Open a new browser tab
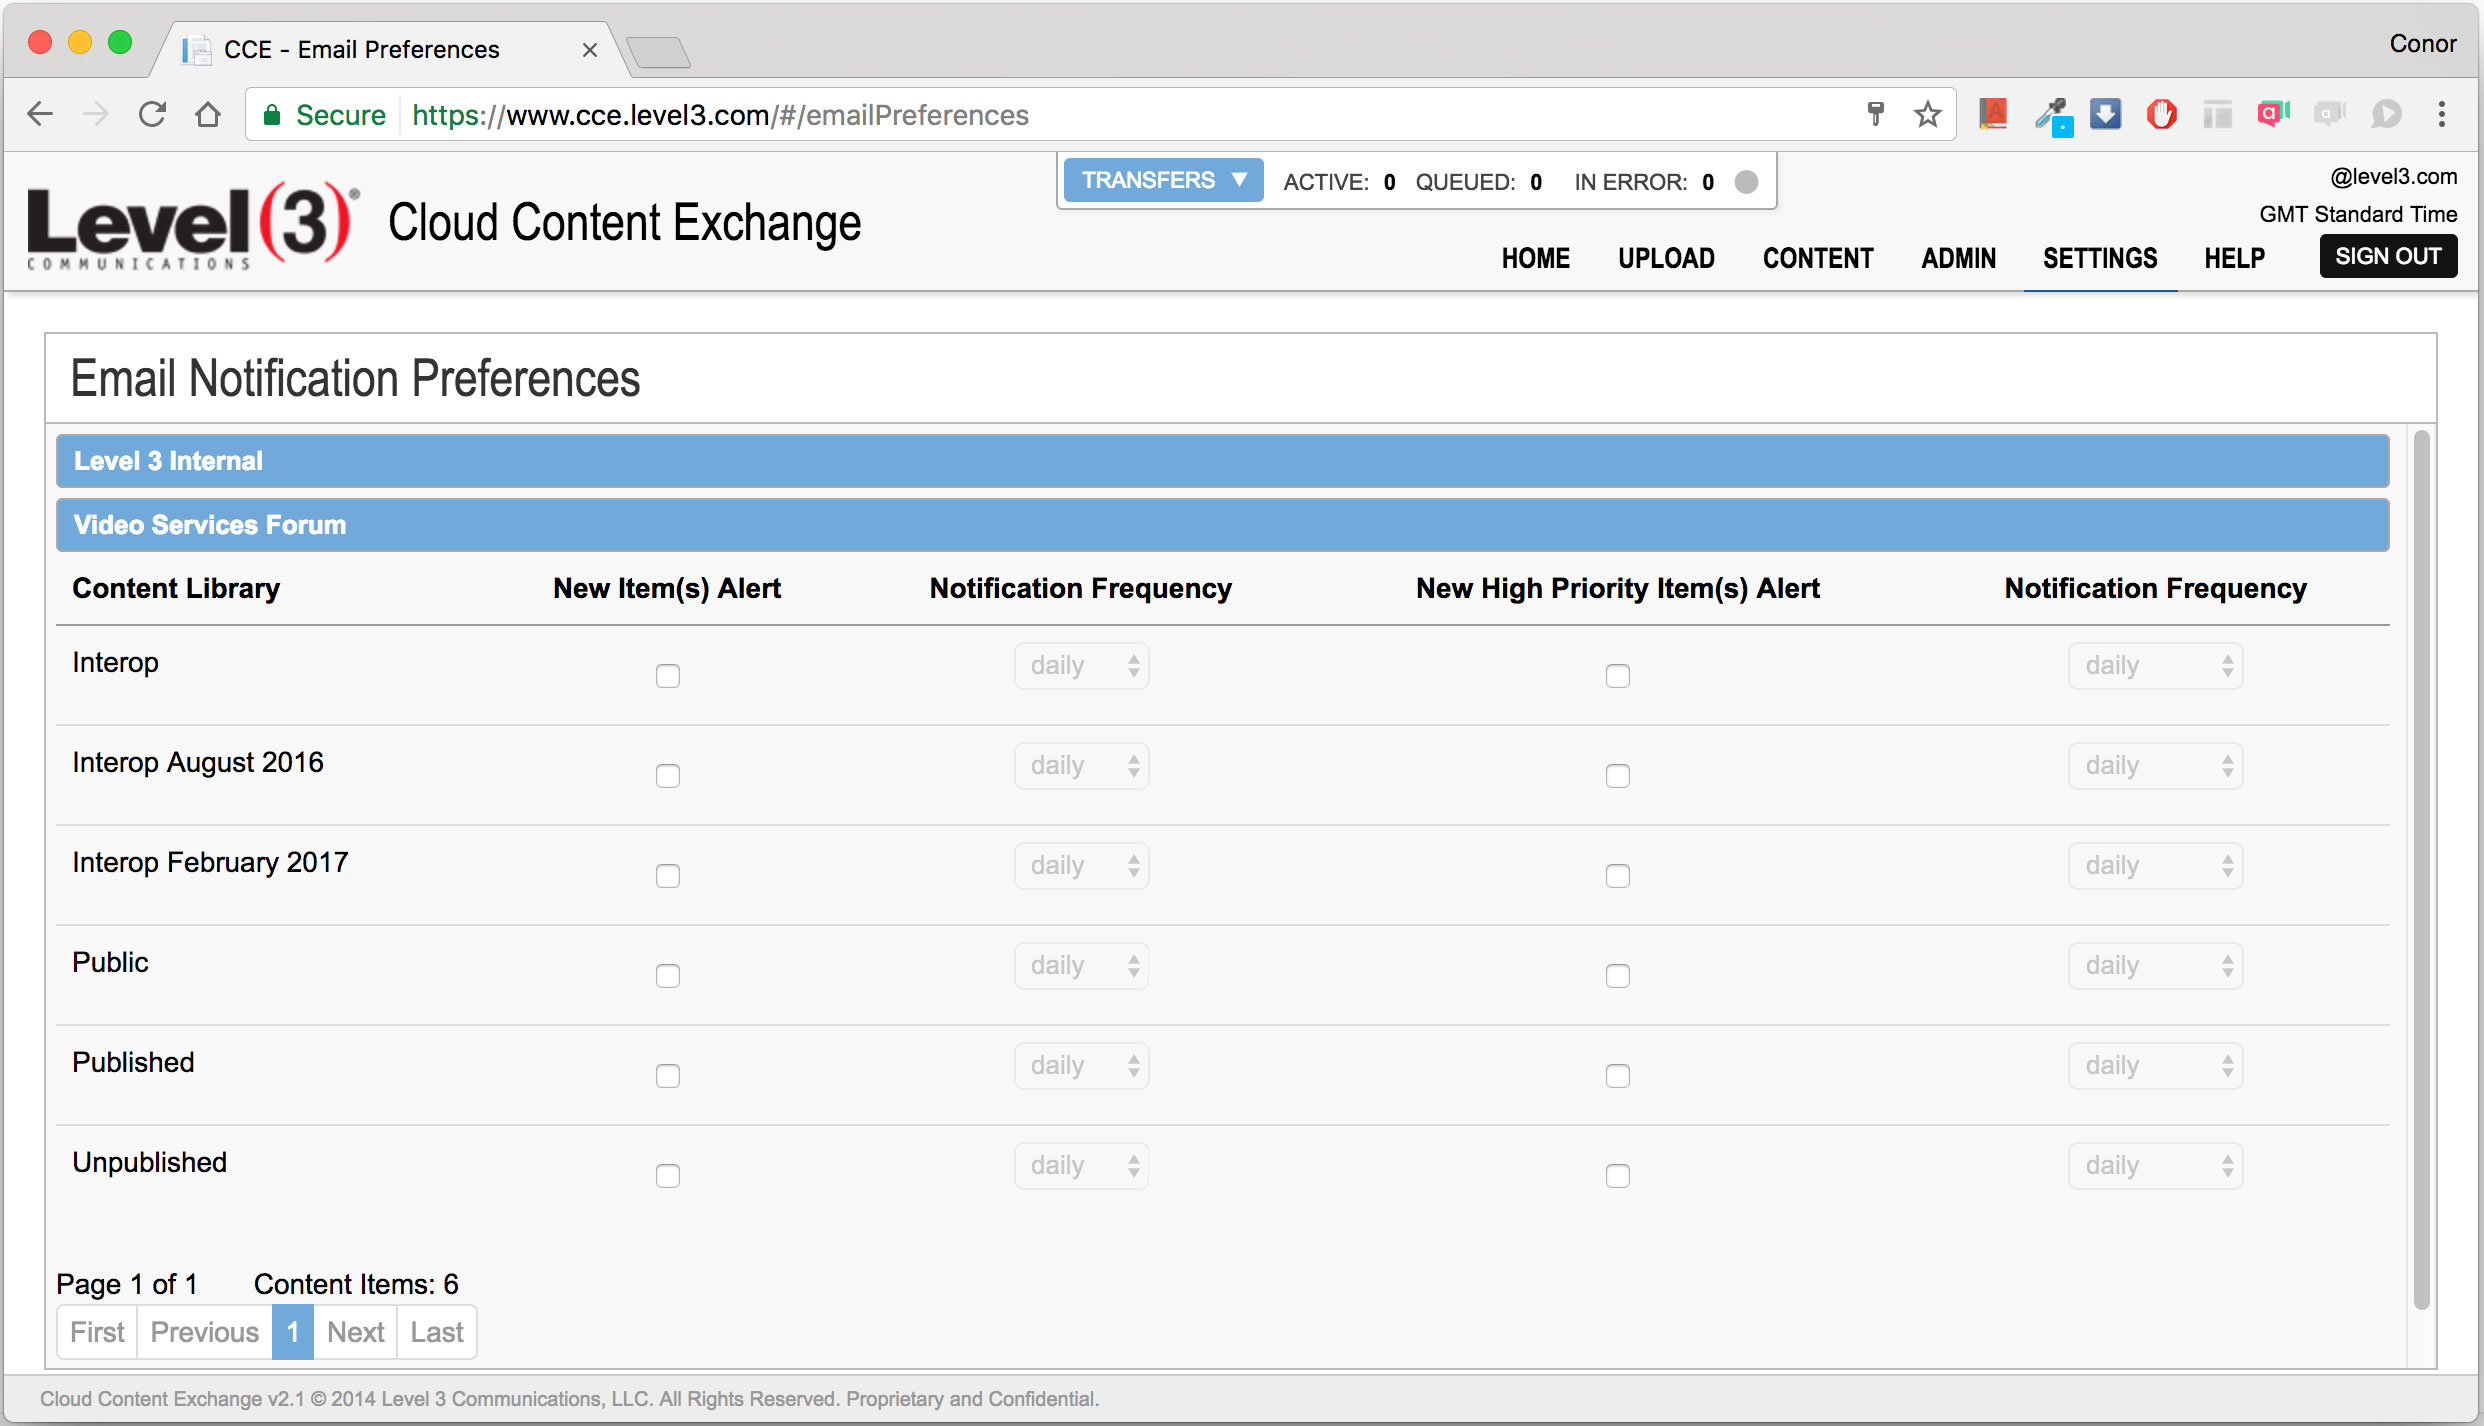The image size is (2484, 1426). pos(658,52)
